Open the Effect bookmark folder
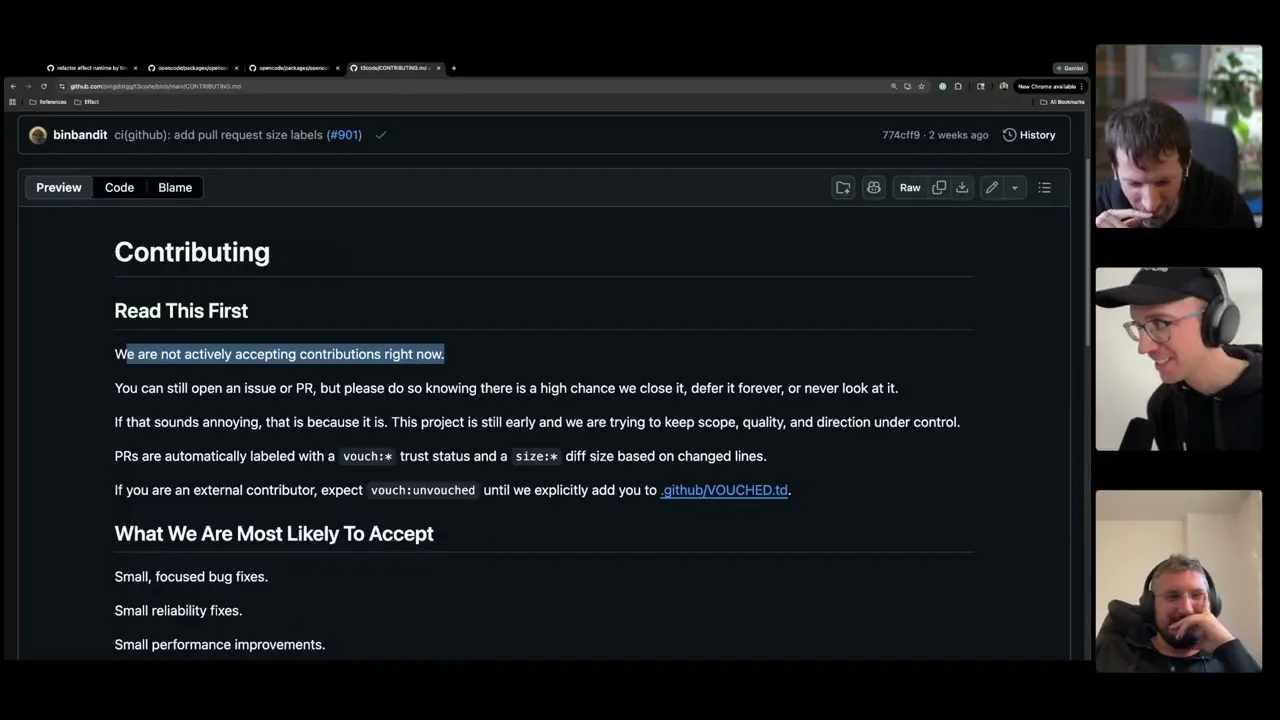This screenshot has height=720, width=1280. pos(86,102)
